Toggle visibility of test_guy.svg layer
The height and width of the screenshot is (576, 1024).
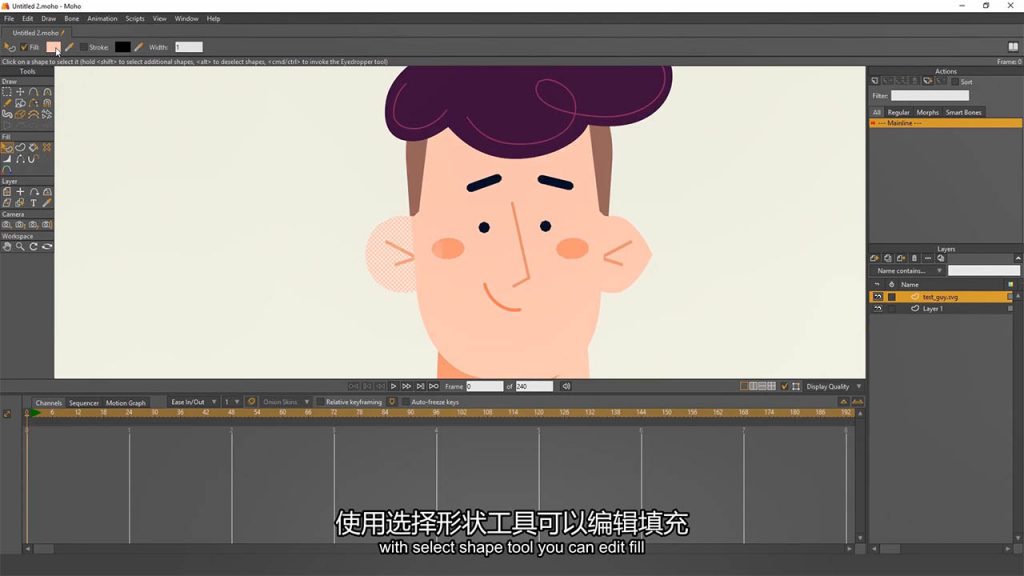878,297
